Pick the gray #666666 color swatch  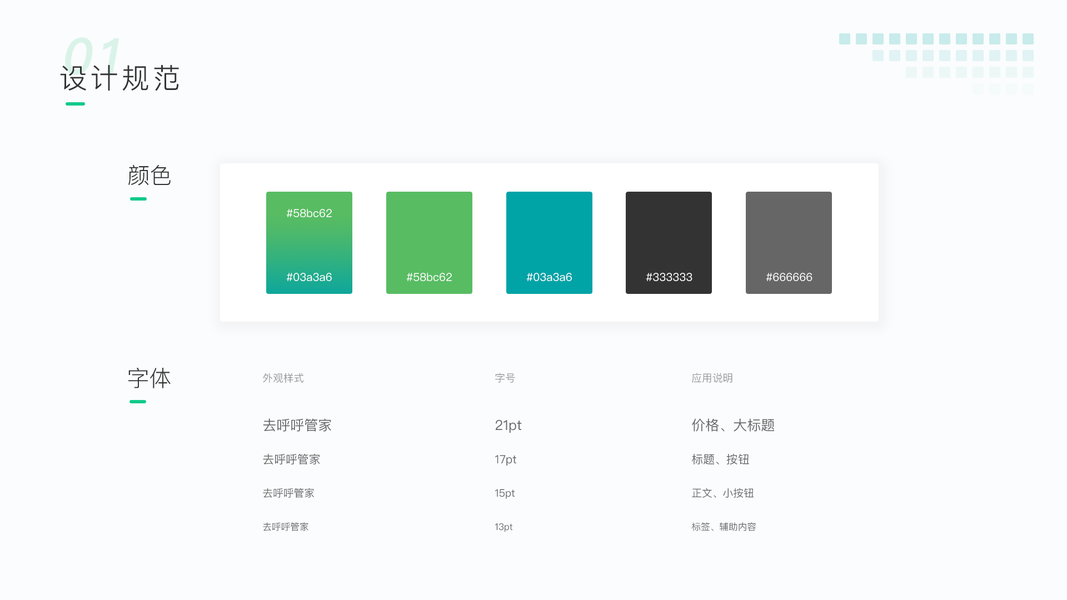[x=789, y=243]
